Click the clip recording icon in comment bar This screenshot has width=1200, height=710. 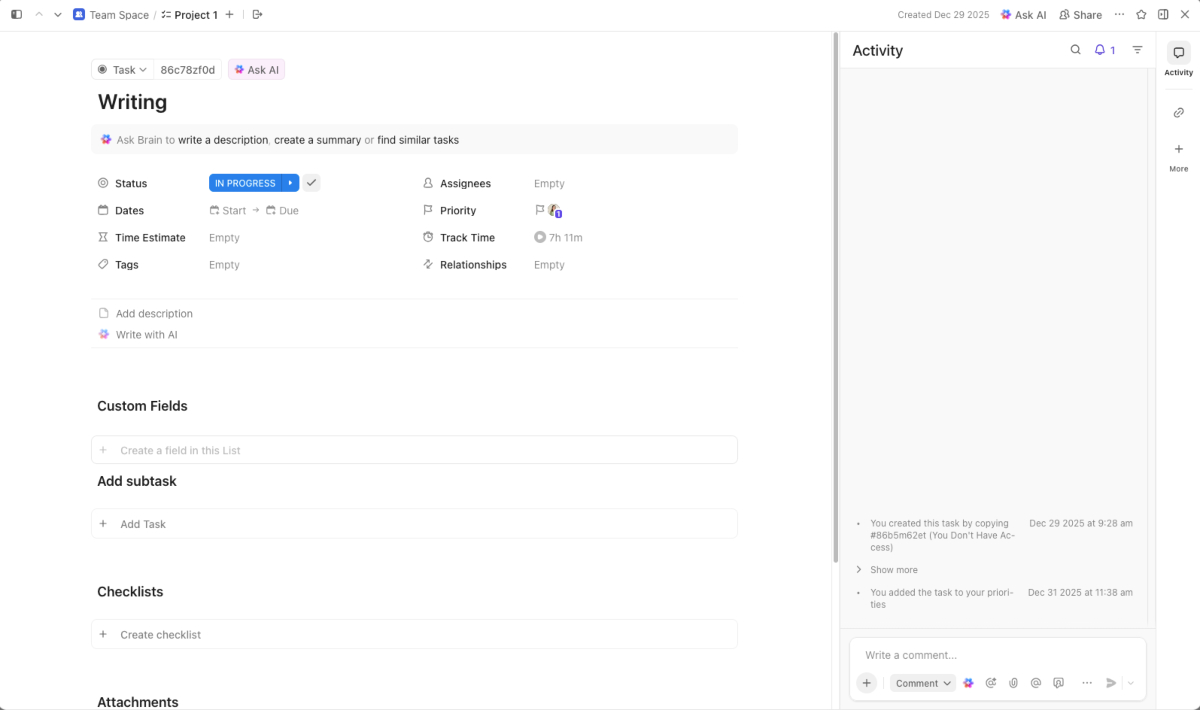1058,682
